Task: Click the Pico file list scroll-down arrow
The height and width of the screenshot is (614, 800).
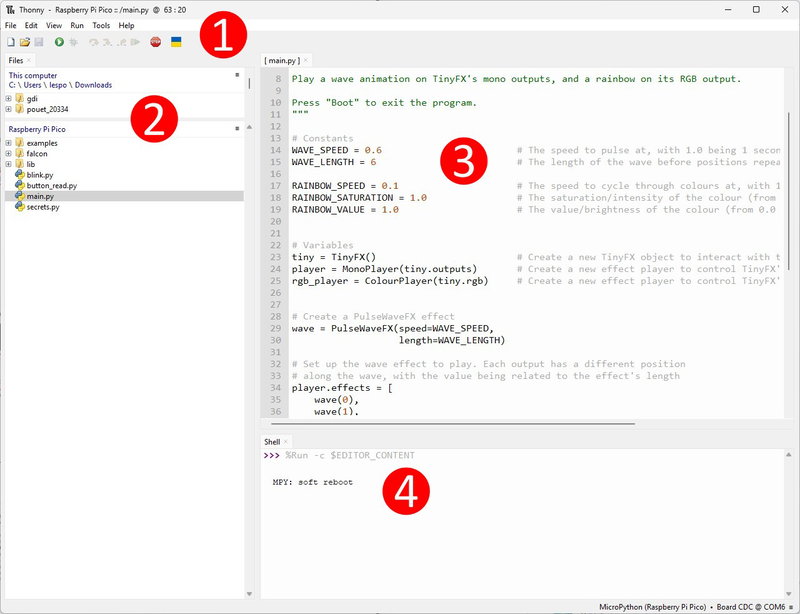Action: [249, 594]
